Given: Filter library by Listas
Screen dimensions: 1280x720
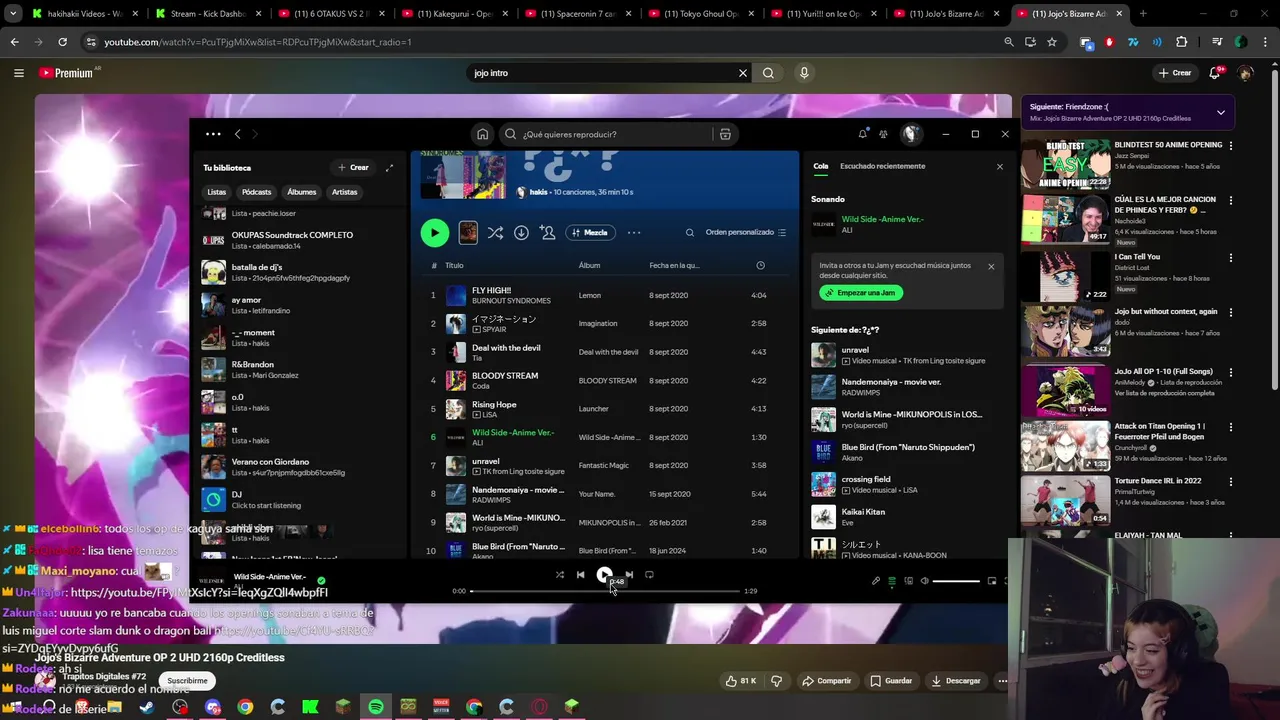Looking at the screenshot, I should [x=217, y=192].
